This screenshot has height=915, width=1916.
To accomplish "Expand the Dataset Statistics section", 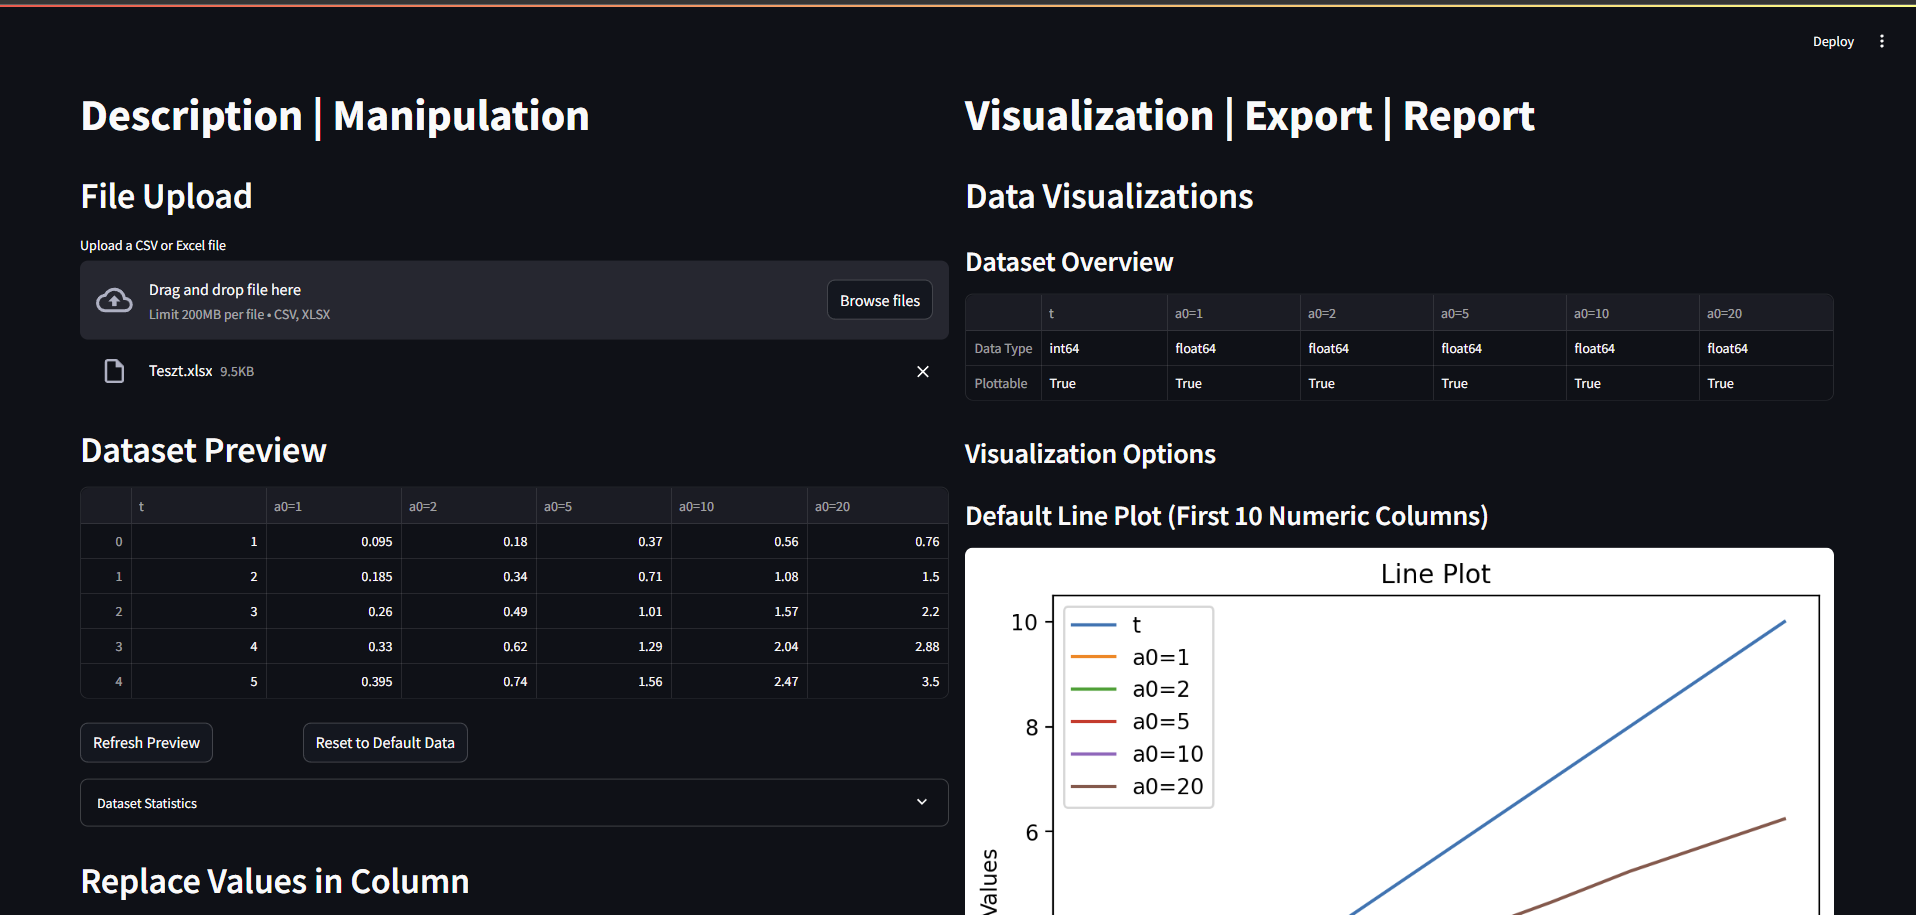I will [x=514, y=803].
